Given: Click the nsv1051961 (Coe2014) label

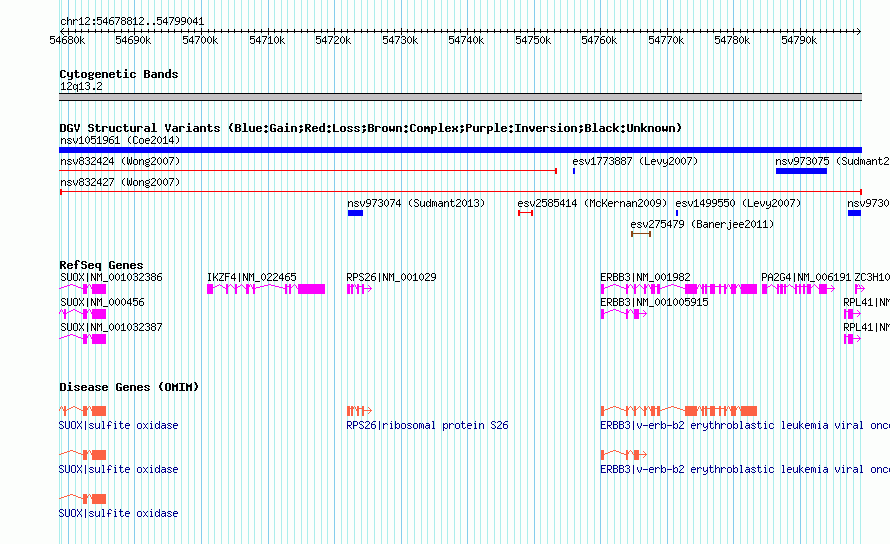Looking at the screenshot, I should tap(120, 140).
